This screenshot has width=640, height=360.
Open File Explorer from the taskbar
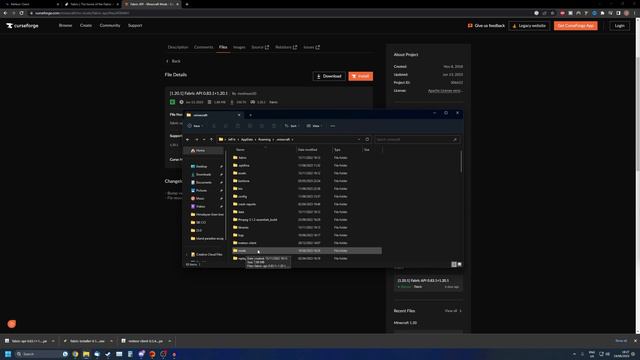click(x=86, y=354)
